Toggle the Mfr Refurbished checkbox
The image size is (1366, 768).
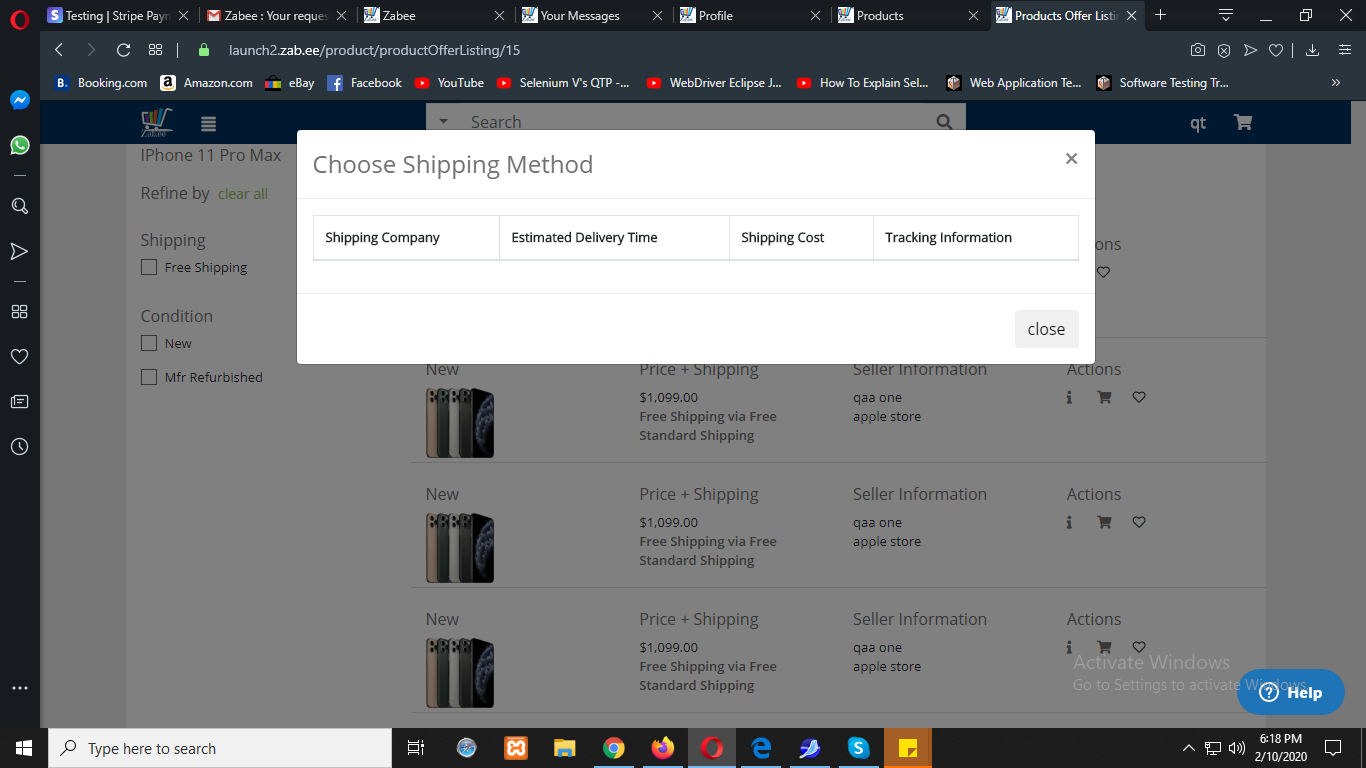pos(149,377)
